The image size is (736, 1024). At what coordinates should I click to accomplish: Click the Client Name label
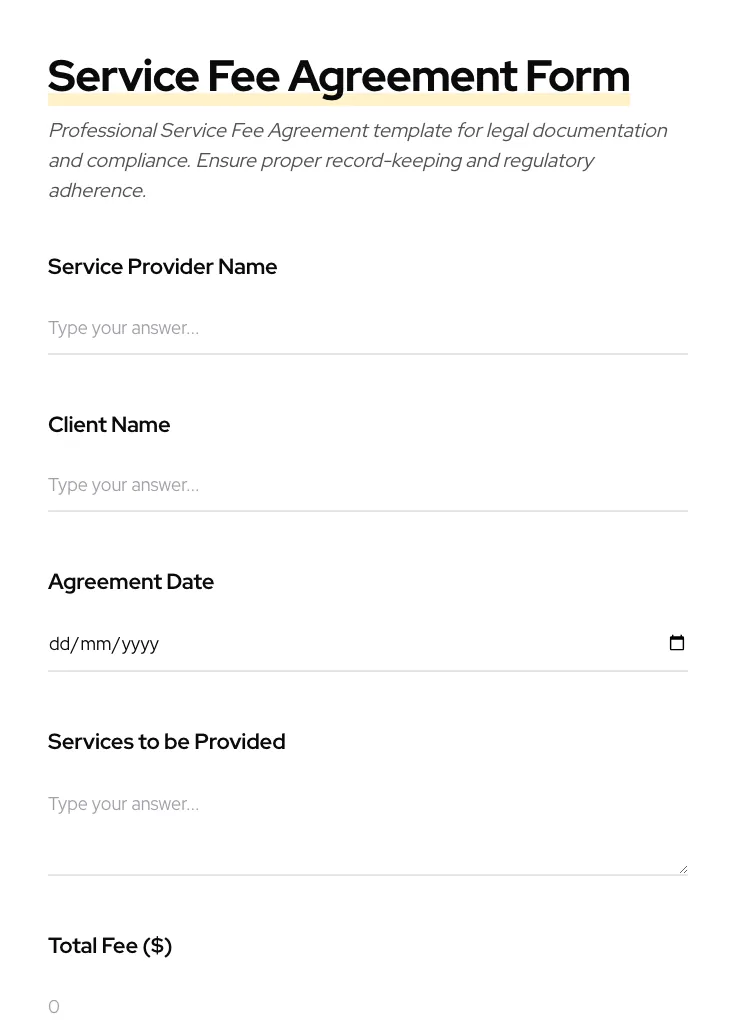click(x=109, y=424)
